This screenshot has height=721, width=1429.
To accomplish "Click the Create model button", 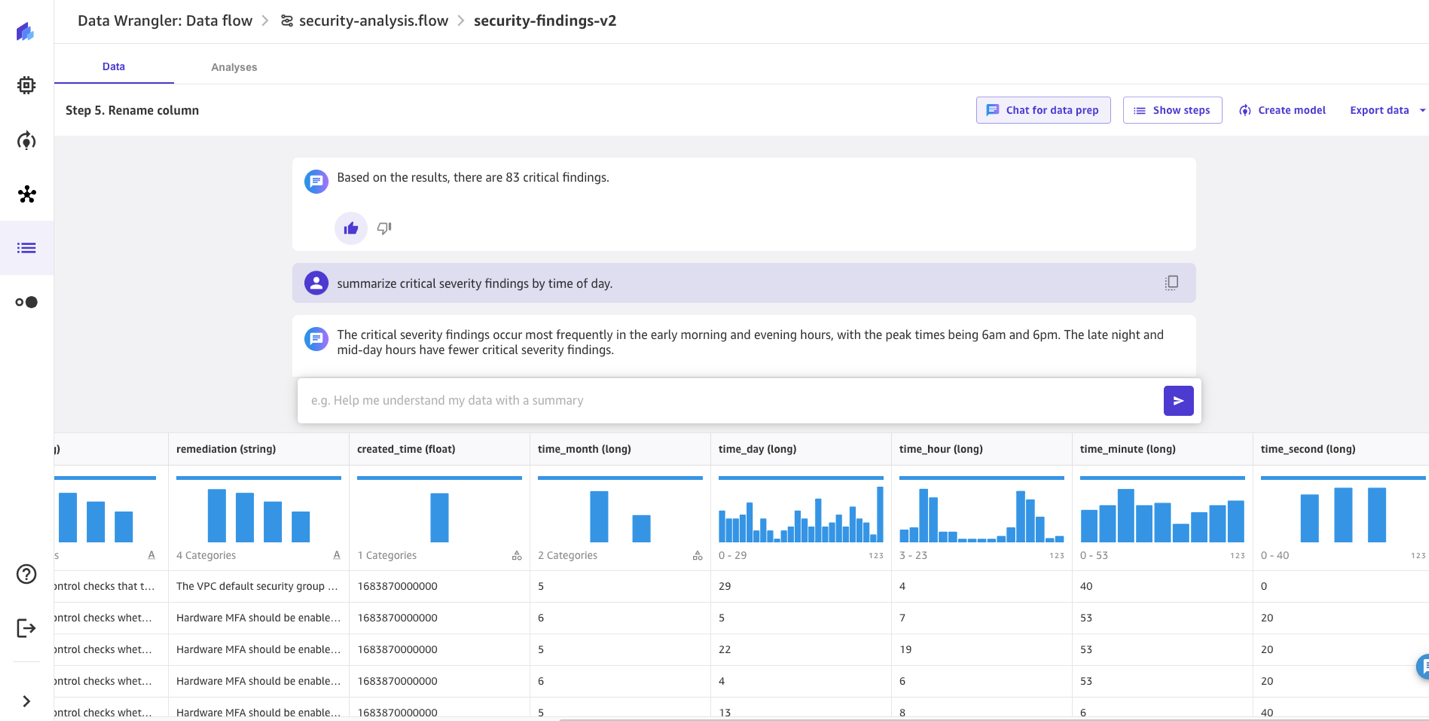I will [x=1282, y=110].
